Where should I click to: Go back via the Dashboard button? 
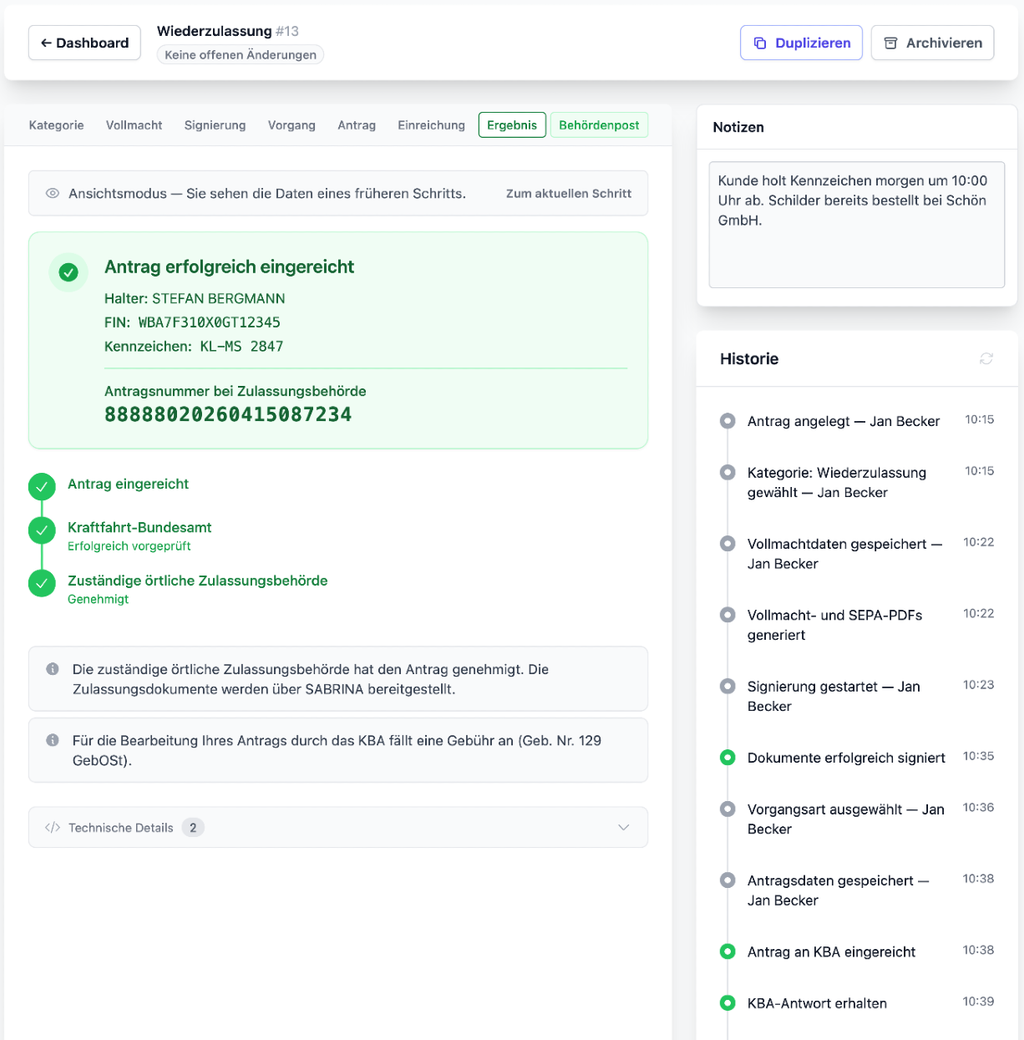click(x=84, y=42)
